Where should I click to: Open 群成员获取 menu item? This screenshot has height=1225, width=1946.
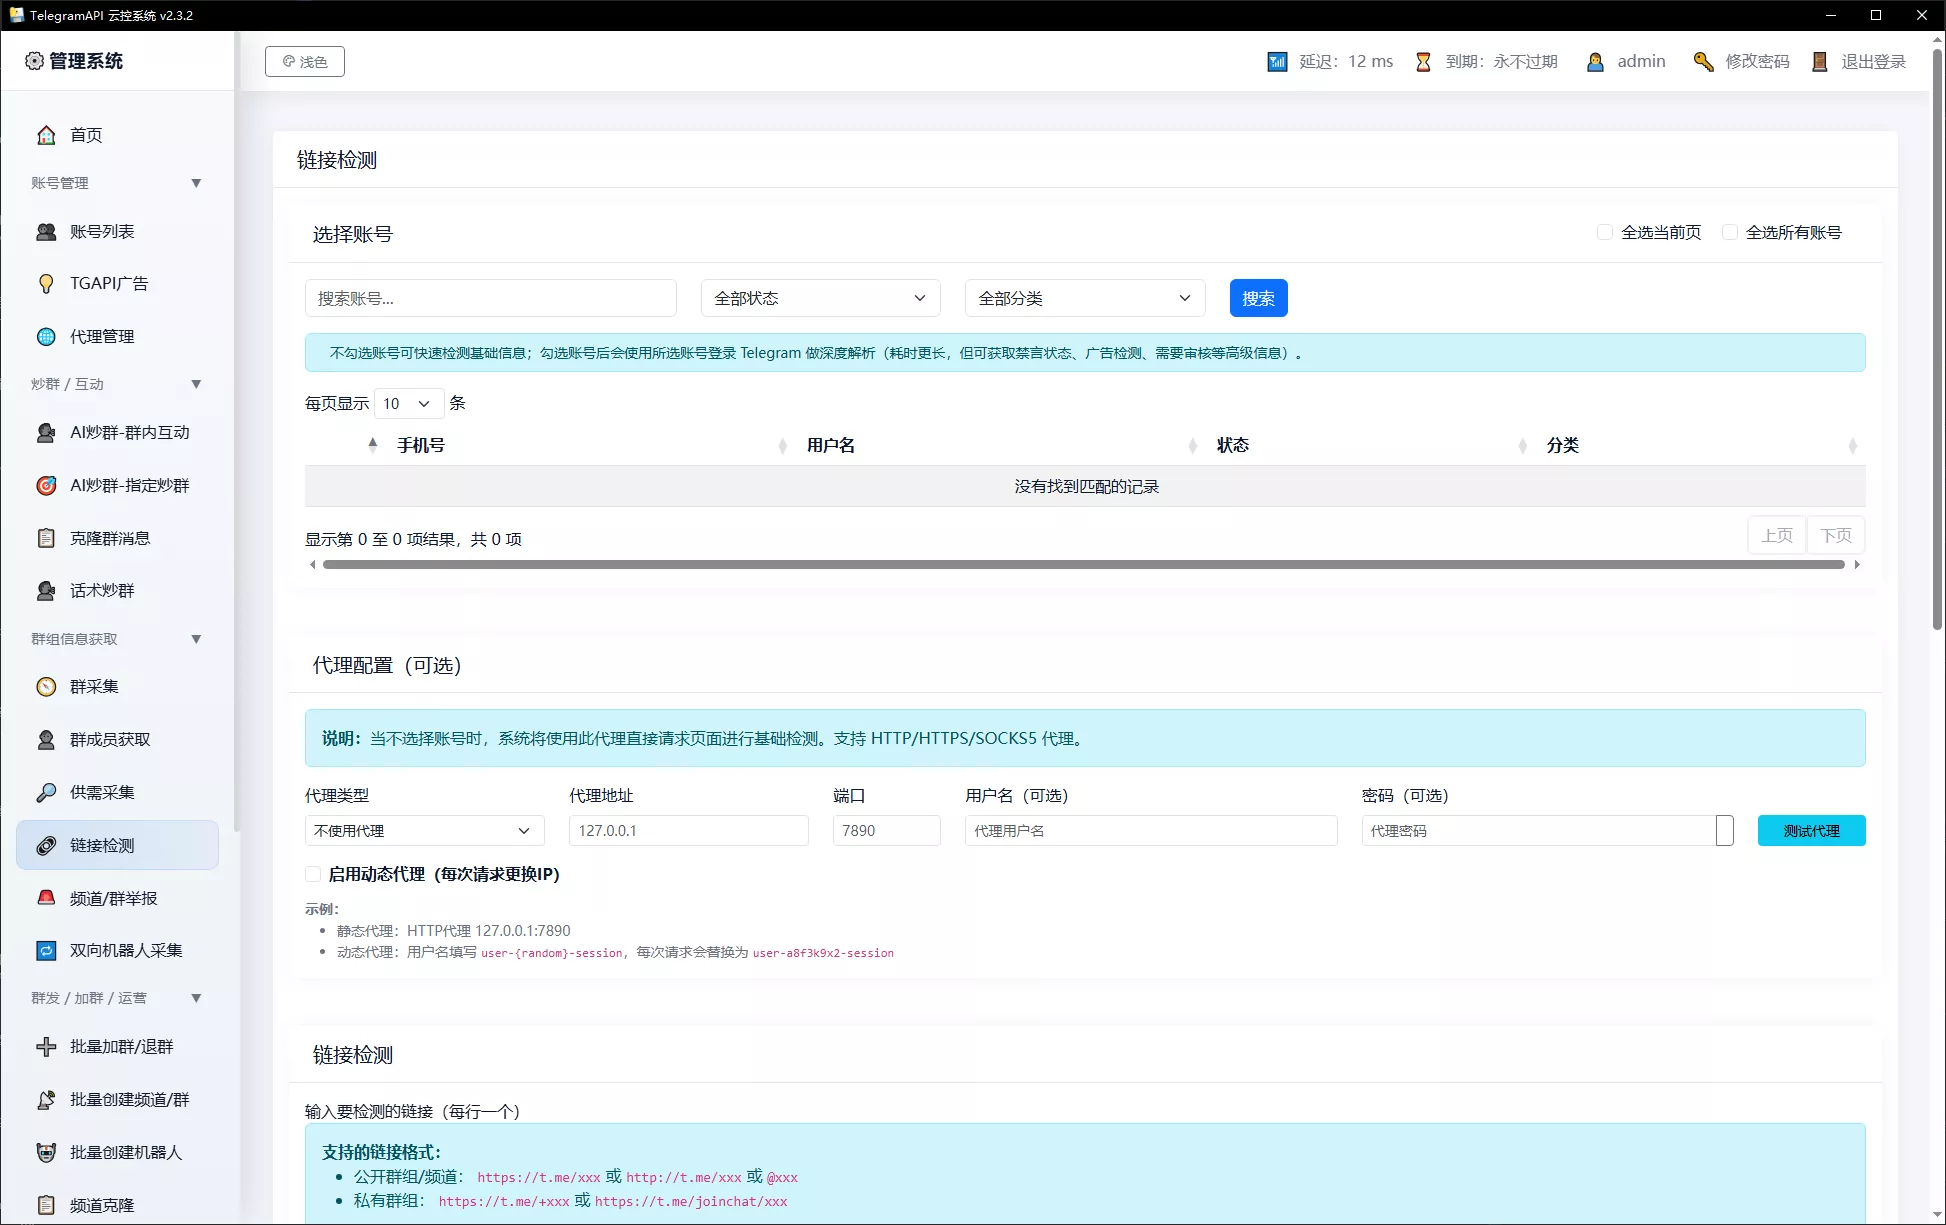(x=117, y=740)
